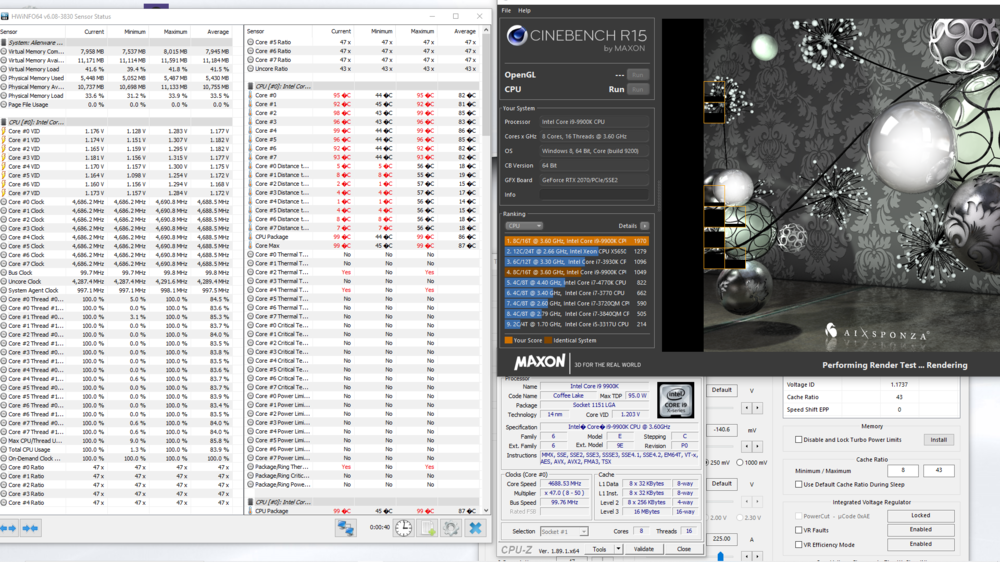Image resolution: width=1000 pixels, height=562 pixels.
Task: Expand the Tools dropdown arrow in CPU-Z
Action: [x=618, y=549]
